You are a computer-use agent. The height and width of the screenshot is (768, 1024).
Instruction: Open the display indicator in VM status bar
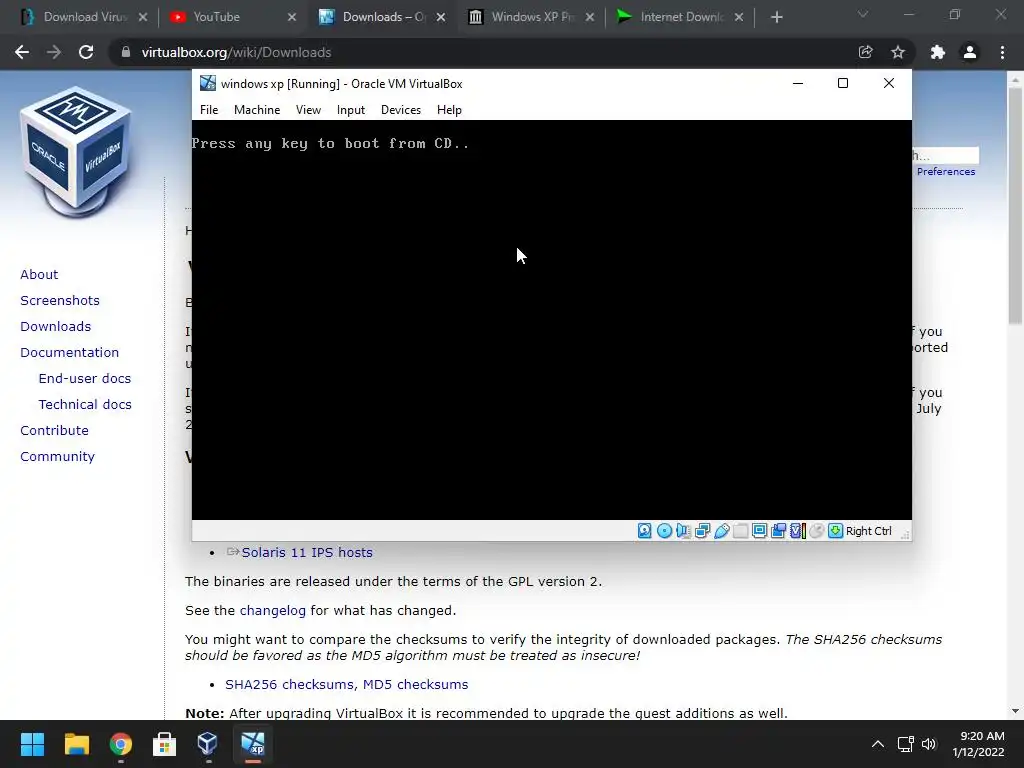point(760,531)
